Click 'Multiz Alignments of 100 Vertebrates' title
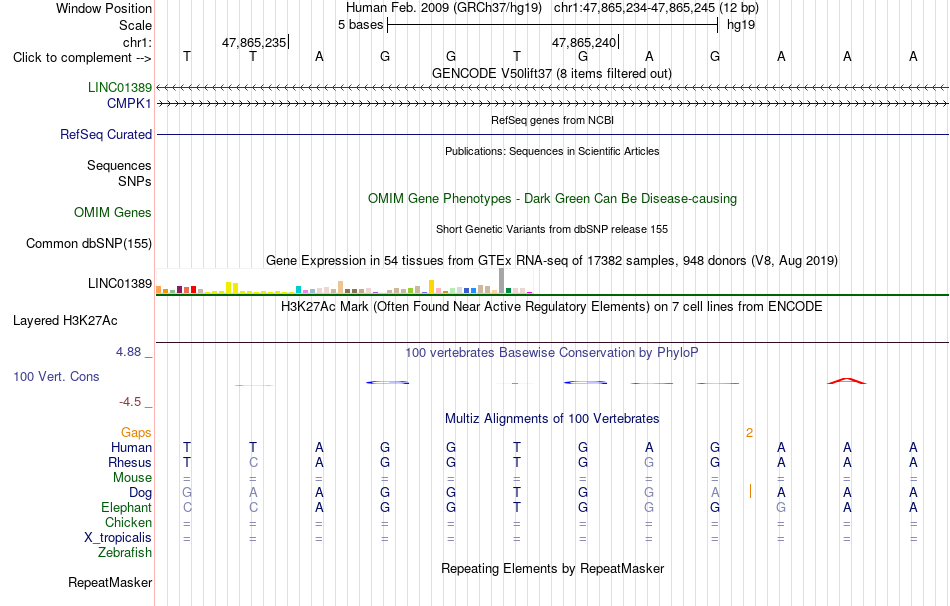The image size is (950, 606). [552, 418]
